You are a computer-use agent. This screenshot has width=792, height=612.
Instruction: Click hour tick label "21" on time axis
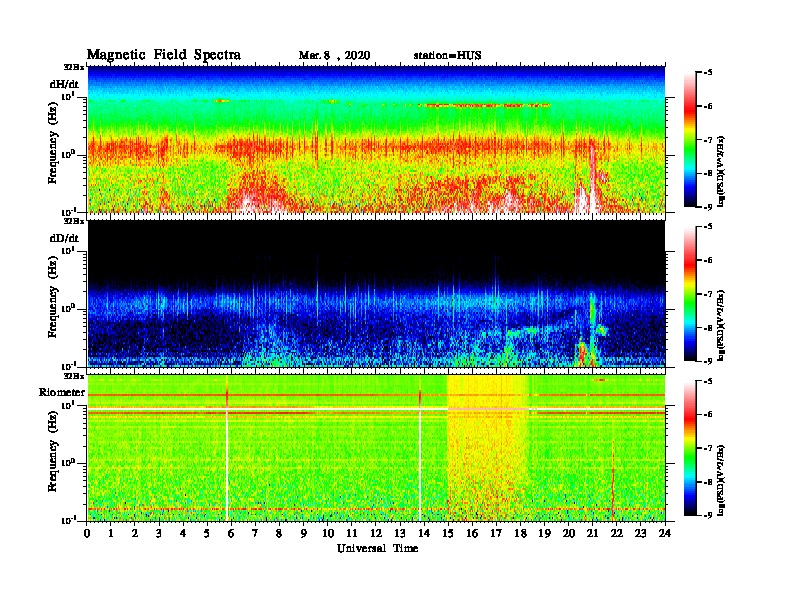(592, 533)
